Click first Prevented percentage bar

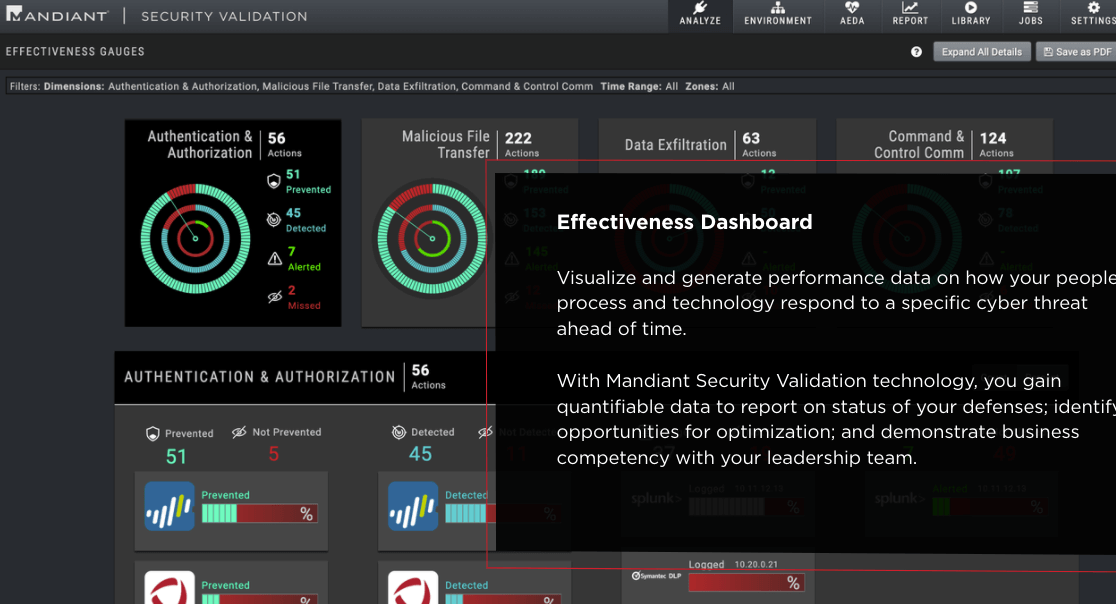pos(259,514)
